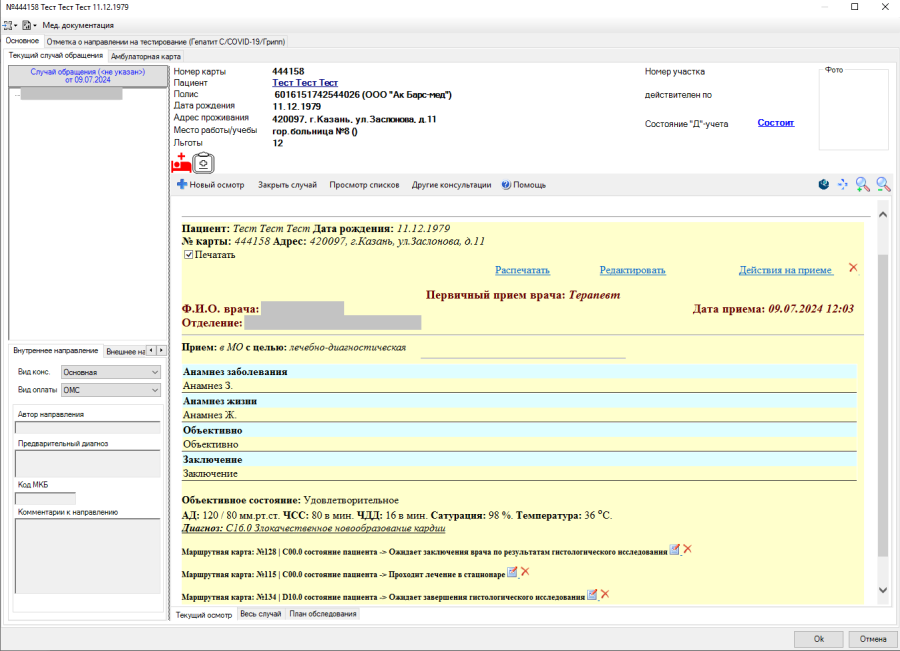Select the grayed case tree item

(x=71, y=94)
